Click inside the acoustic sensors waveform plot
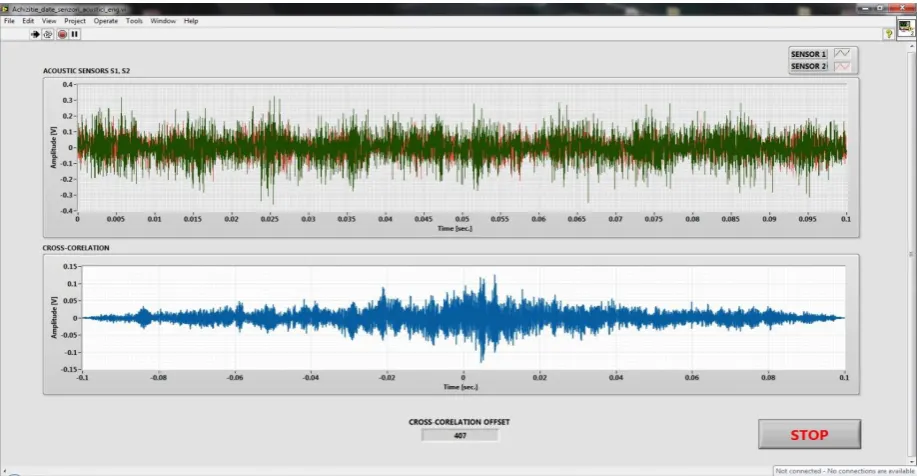917x476 pixels. point(462,147)
